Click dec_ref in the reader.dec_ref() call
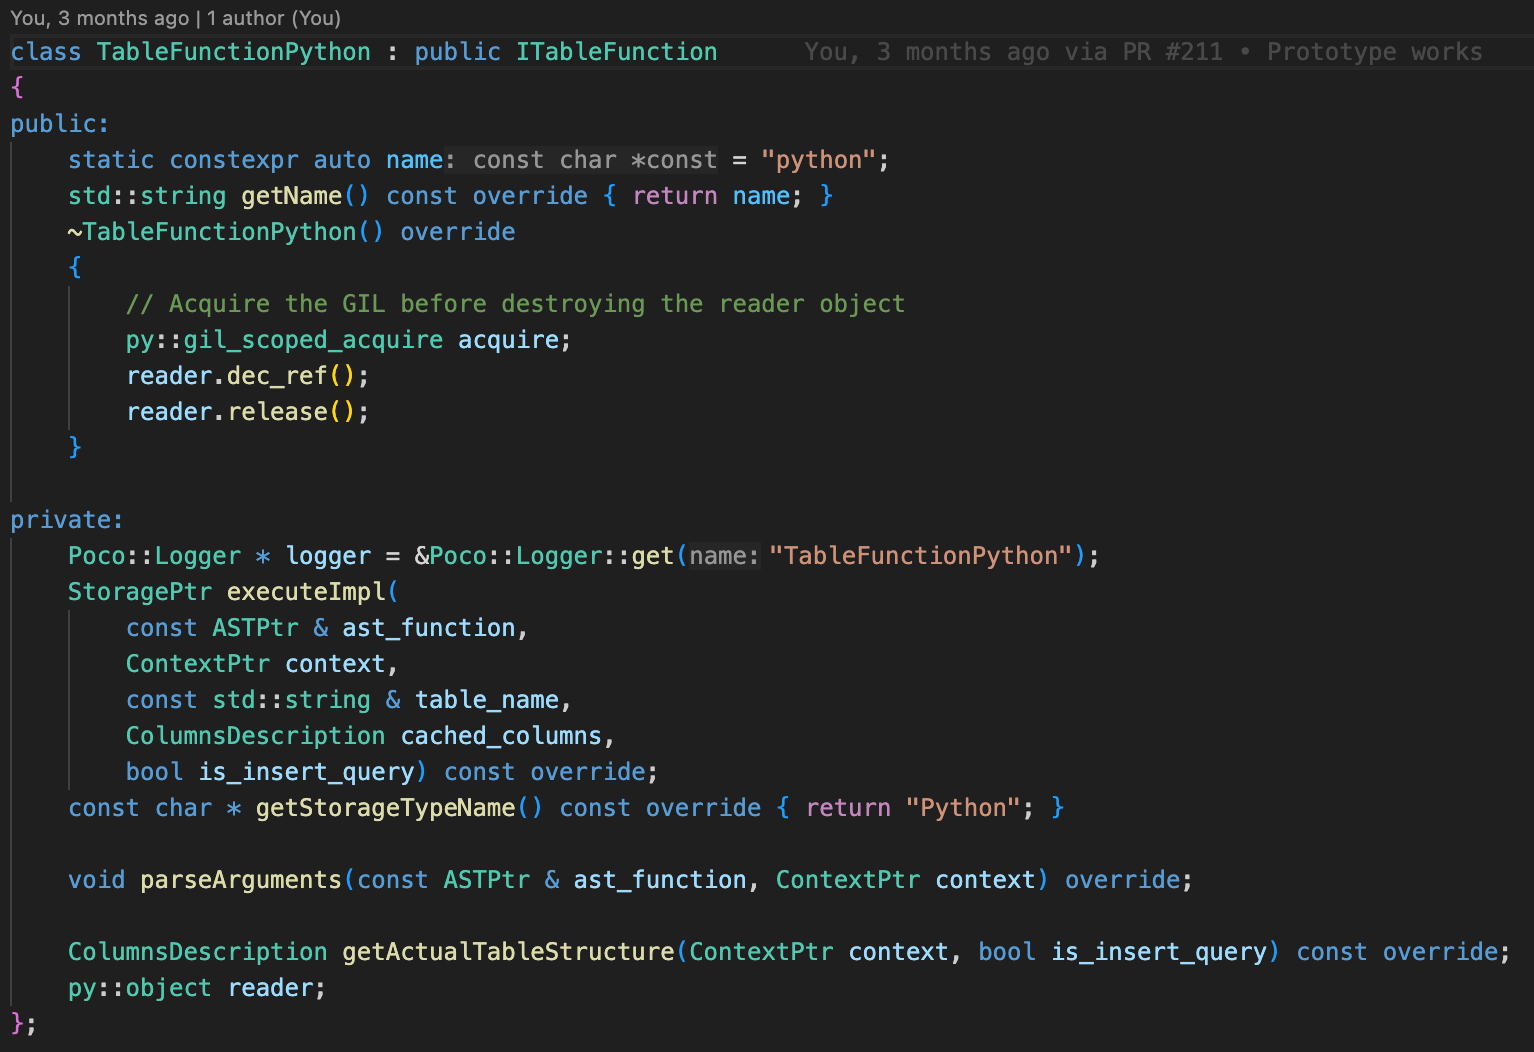 [277, 376]
